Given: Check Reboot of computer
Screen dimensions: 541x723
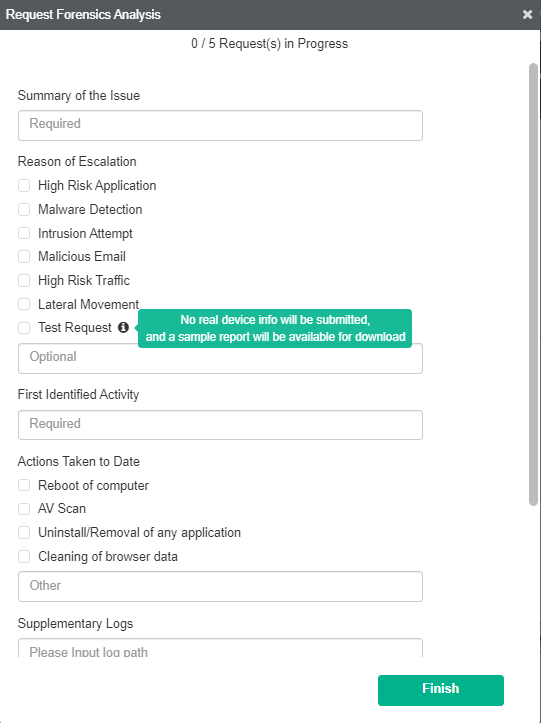Looking at the screenshot, I should [x=24, y=485].
